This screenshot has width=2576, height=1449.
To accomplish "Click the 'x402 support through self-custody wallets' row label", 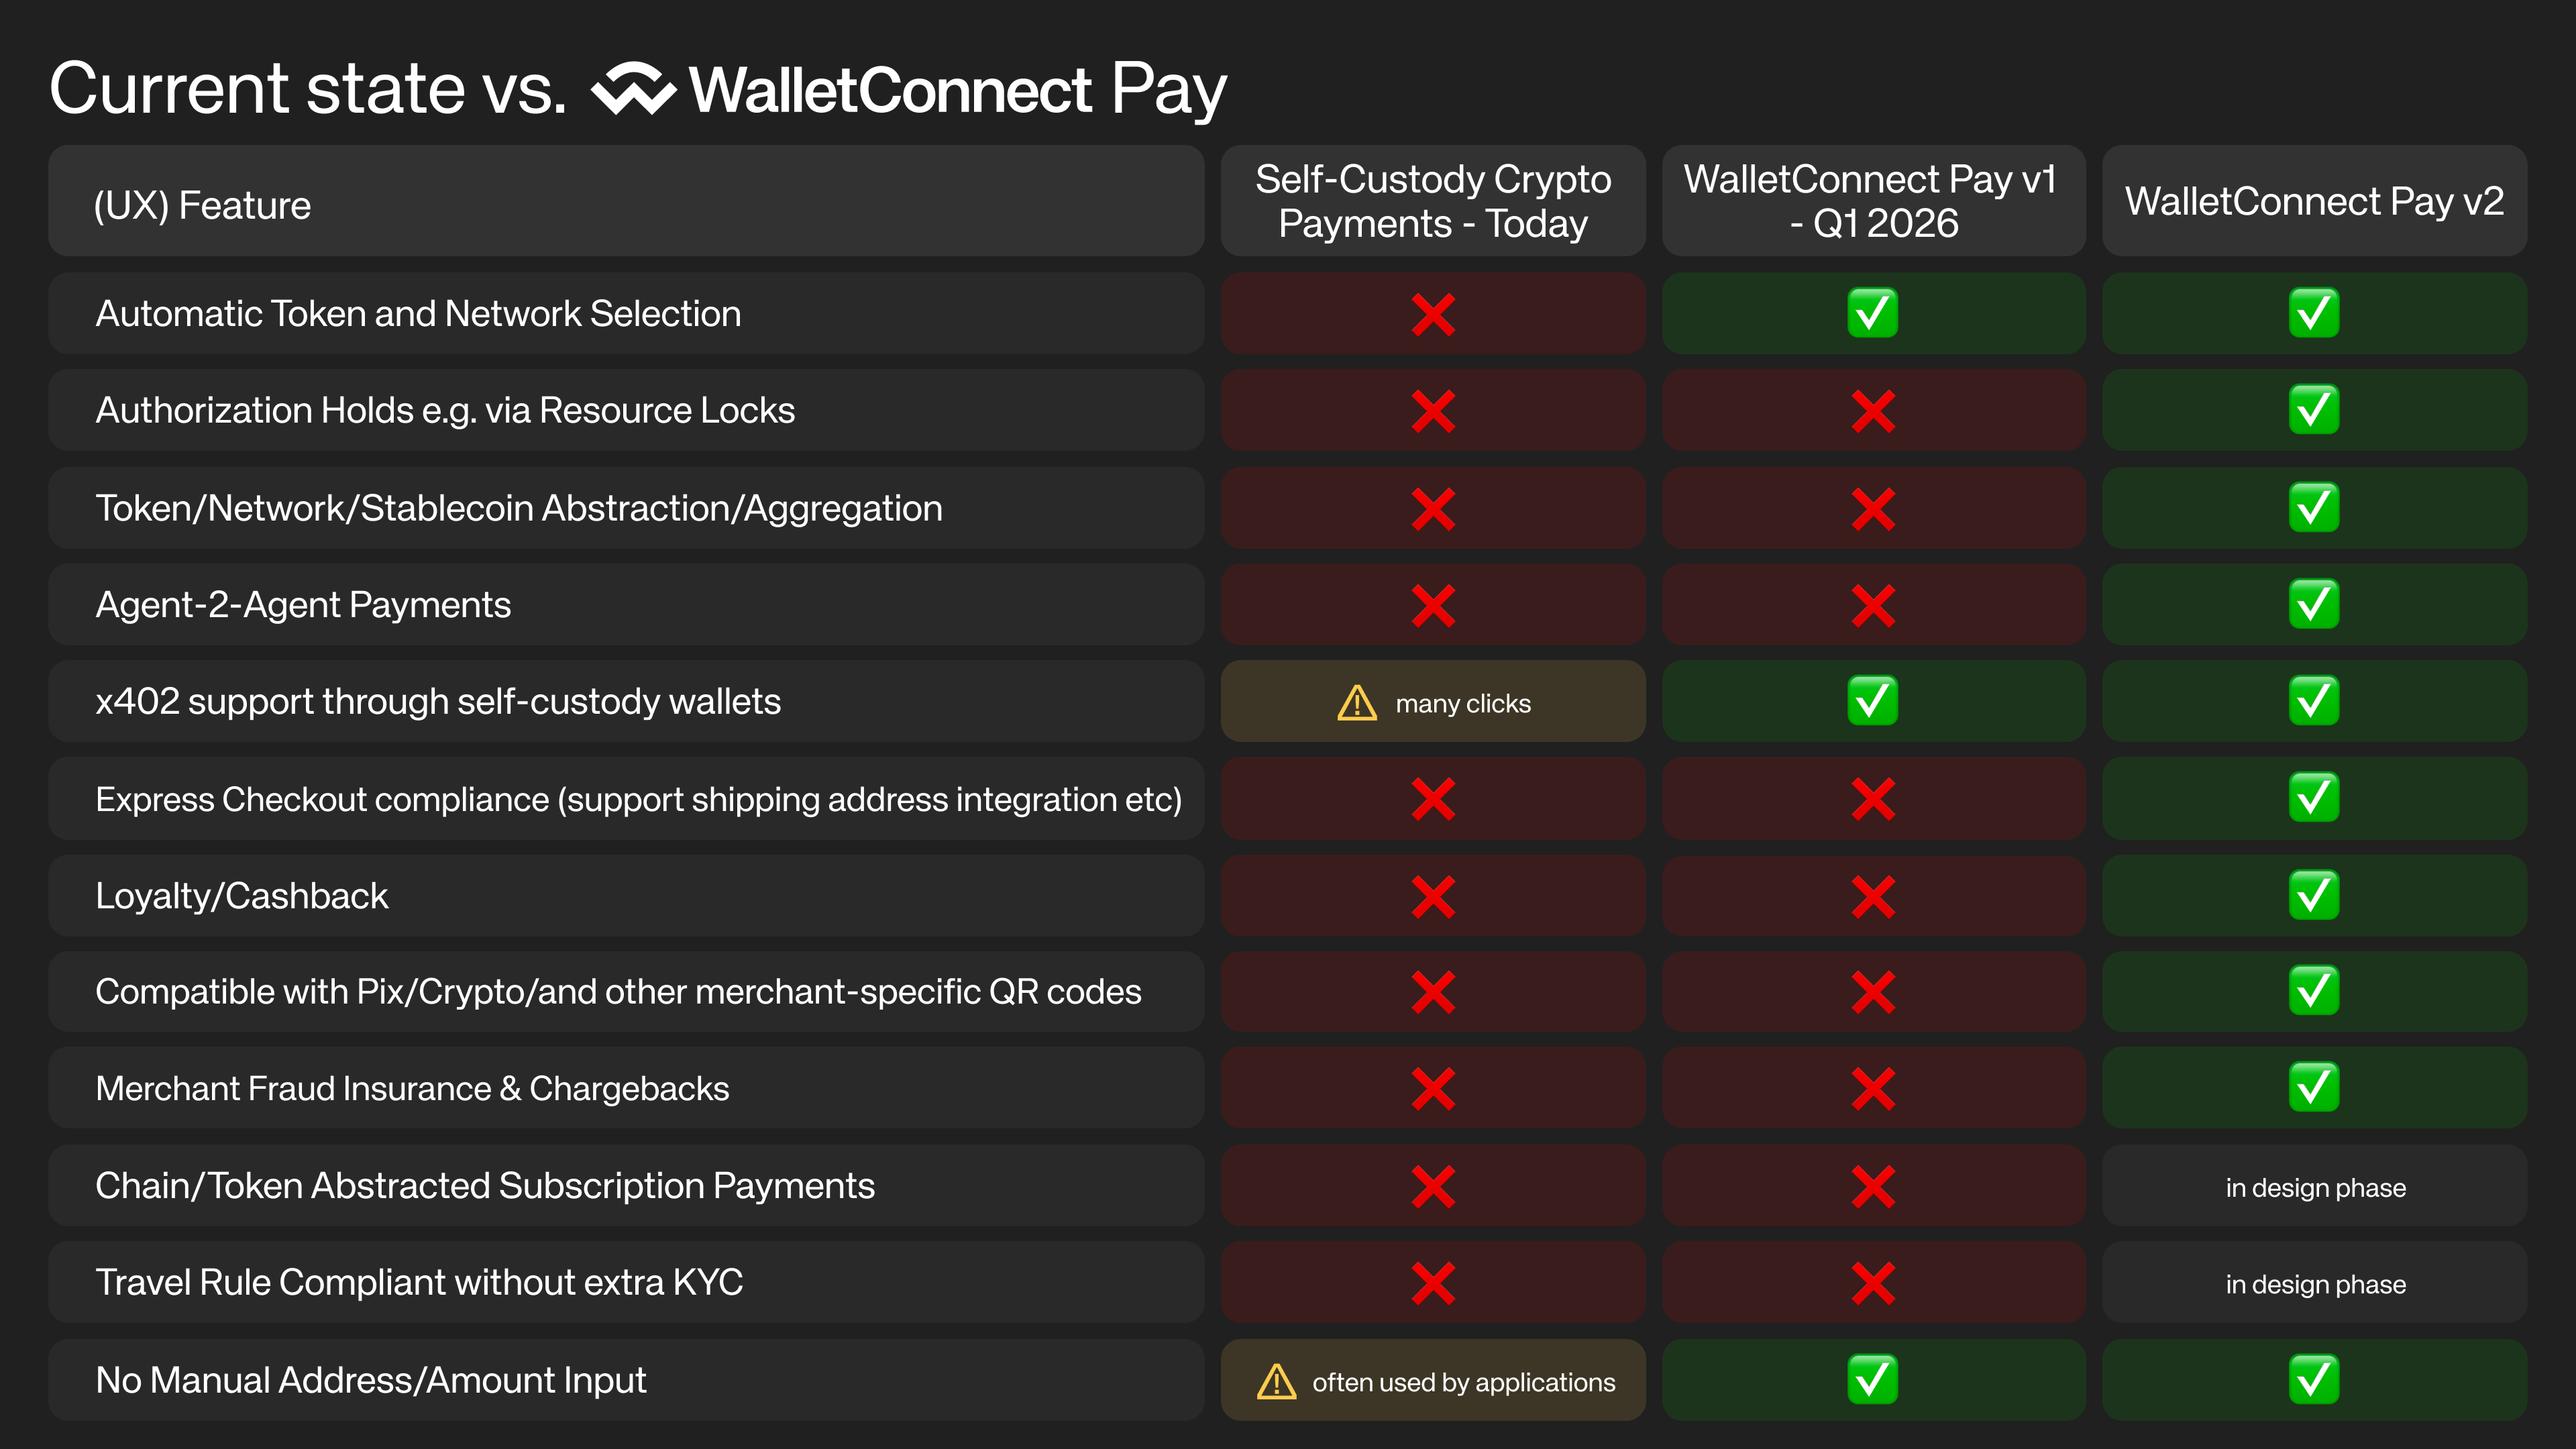I will pyautogui.click(x=438, y=702).
